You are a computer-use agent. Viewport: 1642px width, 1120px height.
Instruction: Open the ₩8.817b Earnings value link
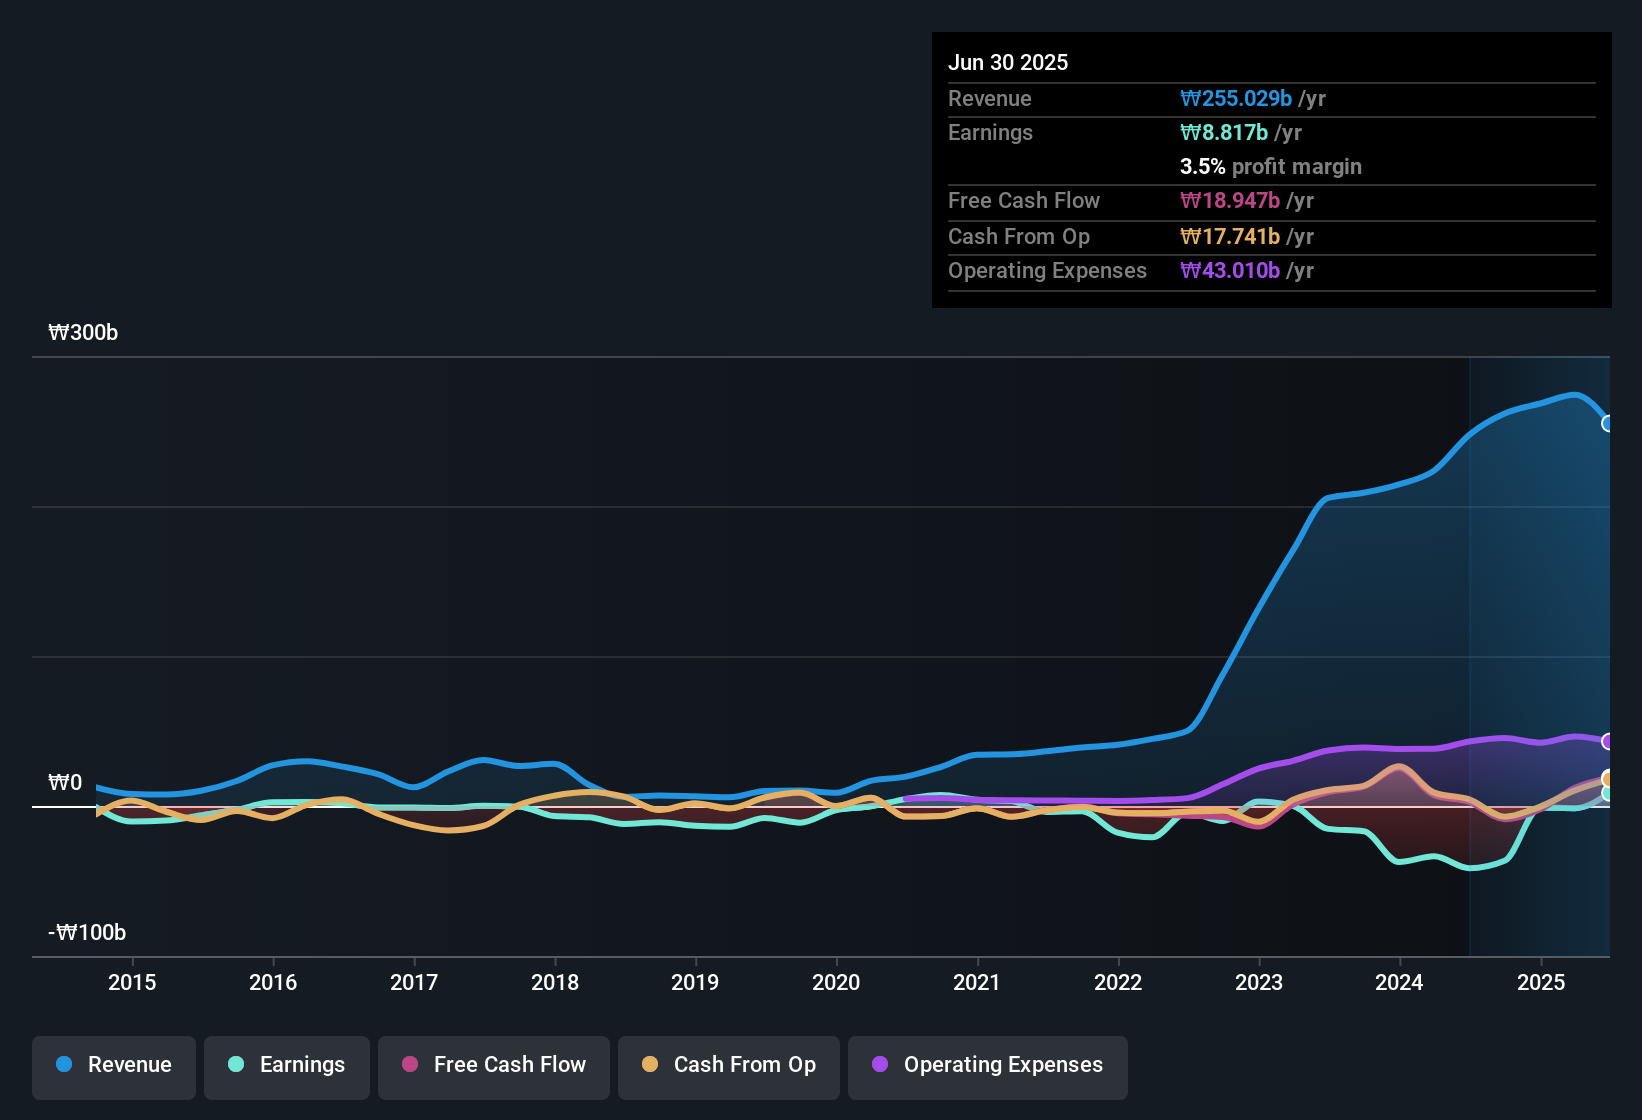tap(1223, 132)
